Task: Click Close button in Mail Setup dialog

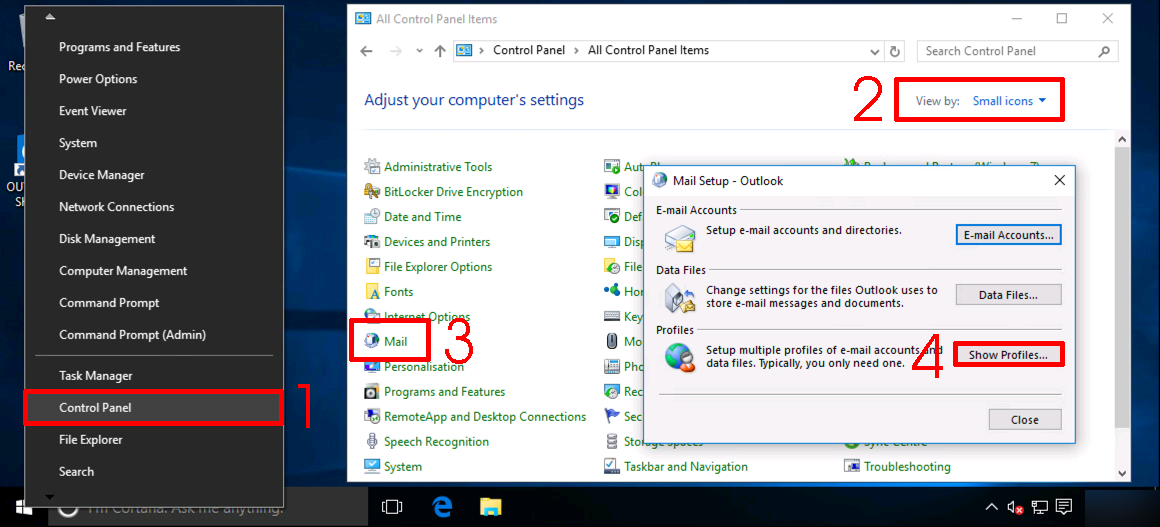Action: point(1025,420)
